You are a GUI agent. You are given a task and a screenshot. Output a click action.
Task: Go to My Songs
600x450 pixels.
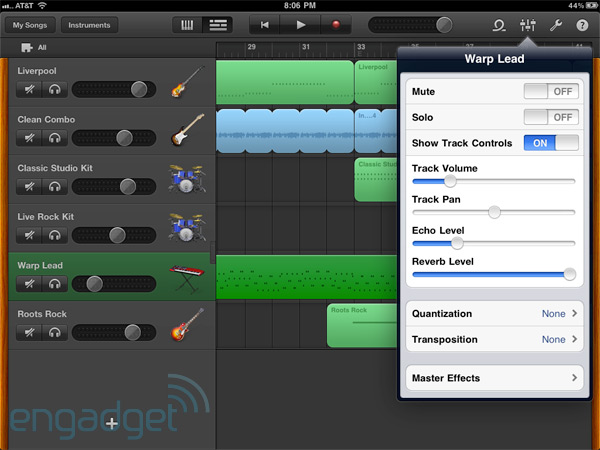pos(32,25)
